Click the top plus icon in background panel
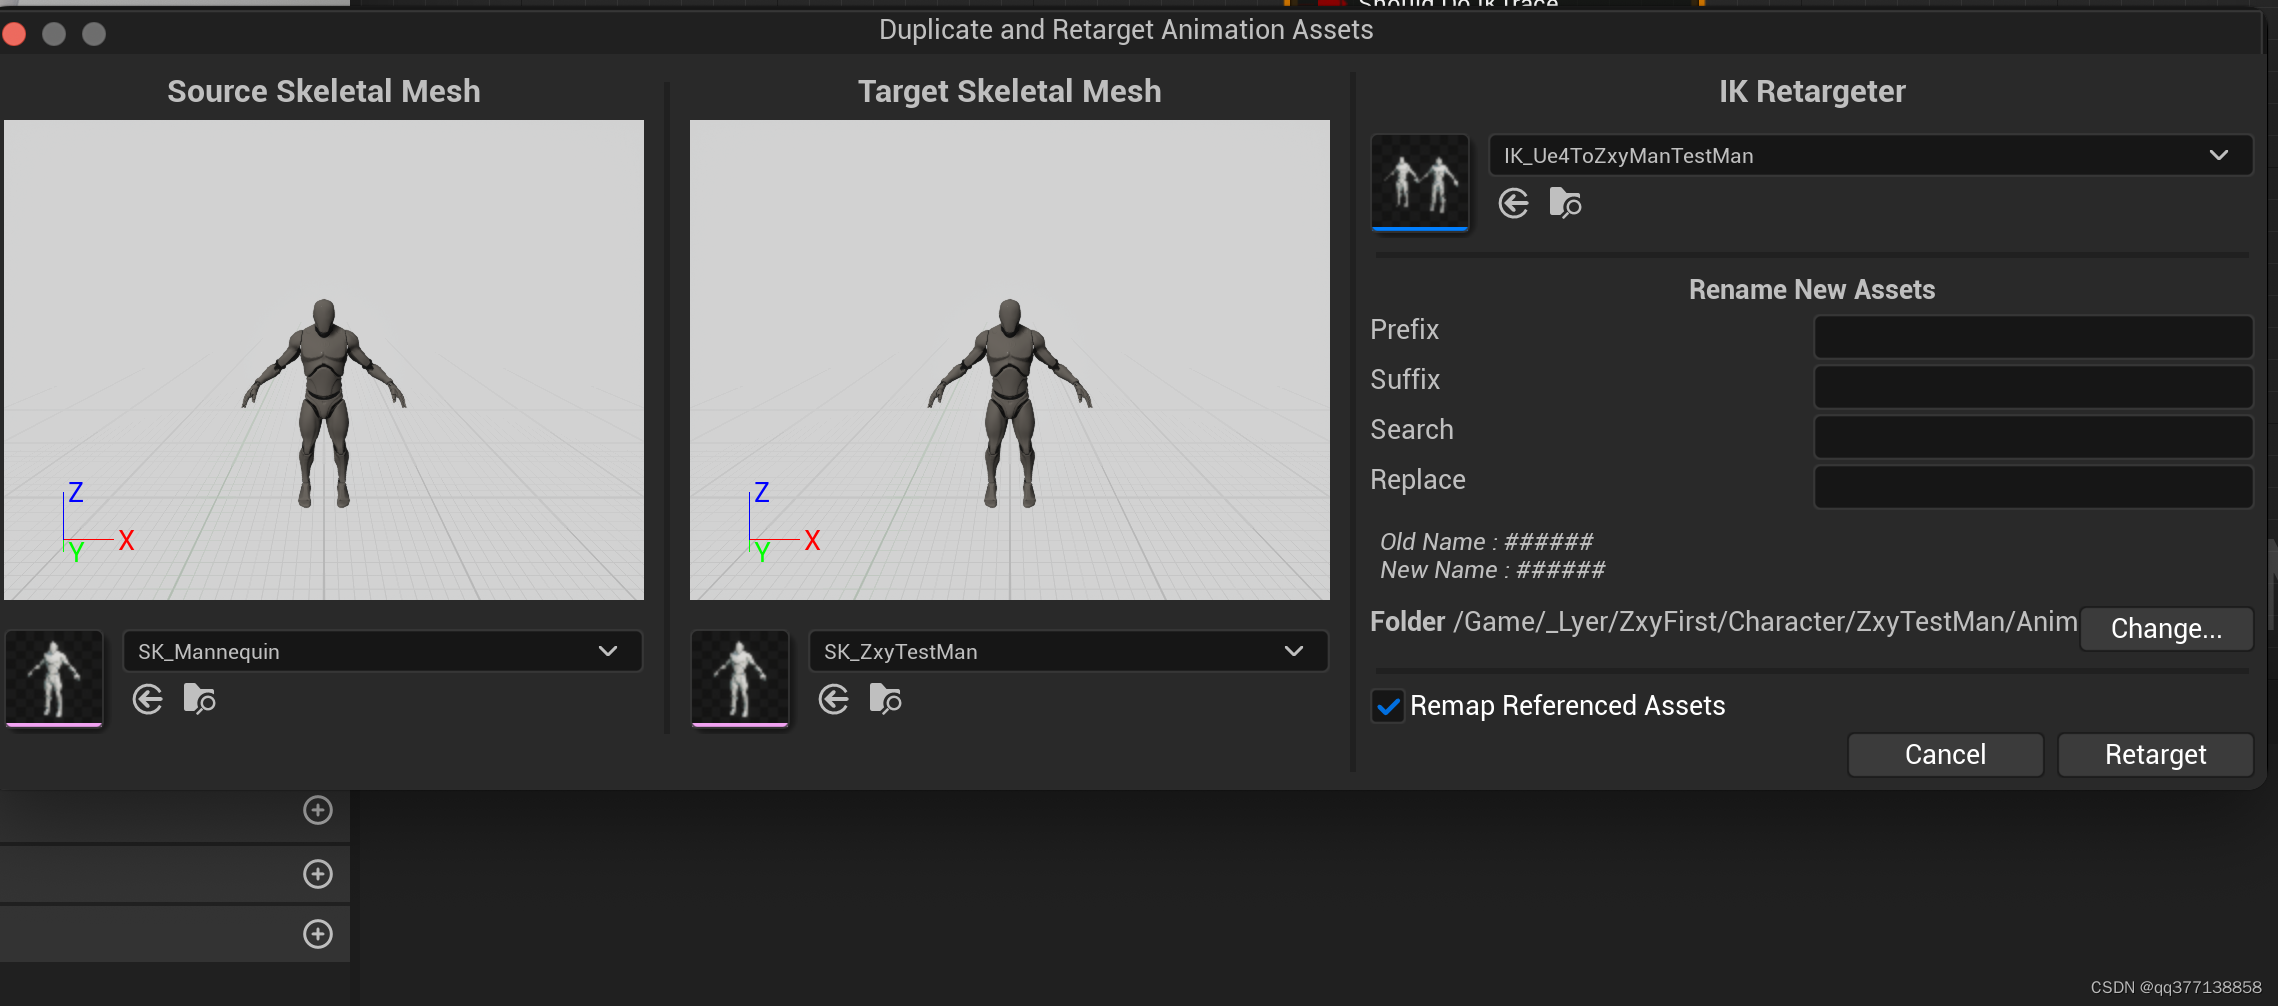Image resolution: width=2278 pixels, height=1006 pixels. (x=318, y=810)
